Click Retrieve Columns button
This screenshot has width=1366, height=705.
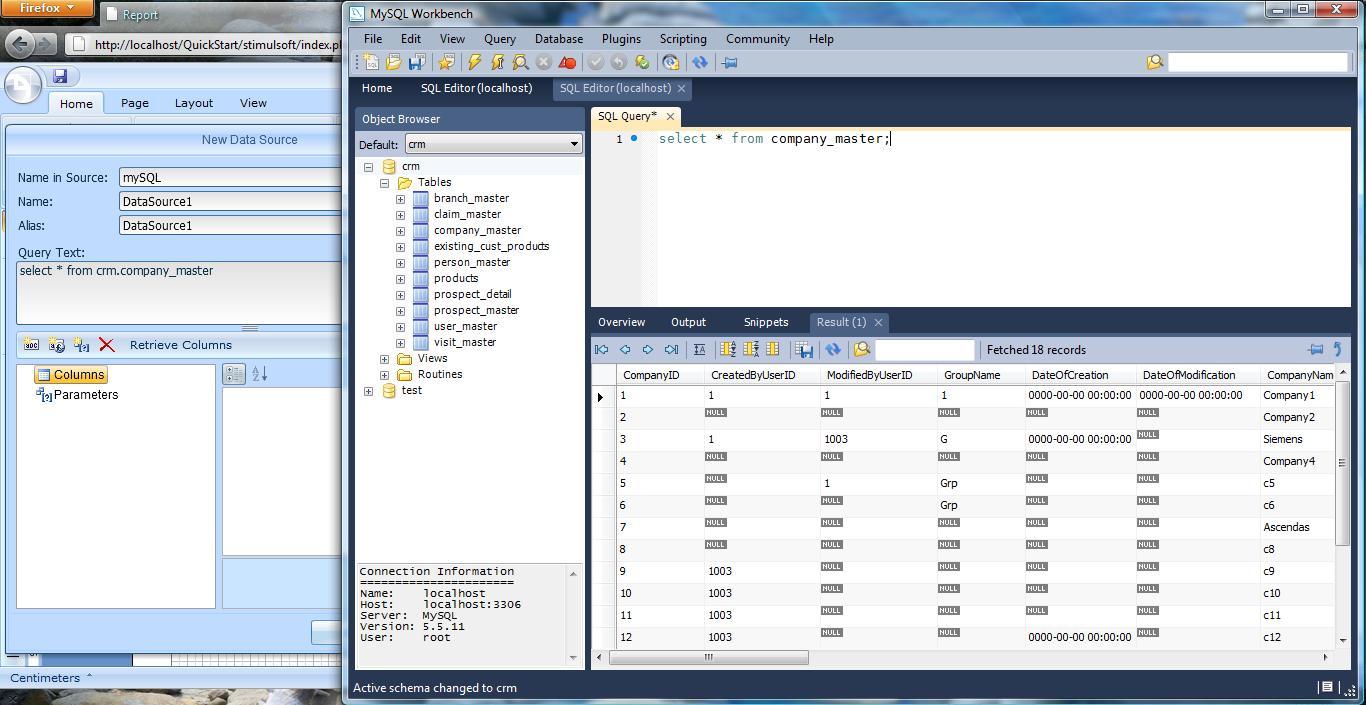coord(181,345)
